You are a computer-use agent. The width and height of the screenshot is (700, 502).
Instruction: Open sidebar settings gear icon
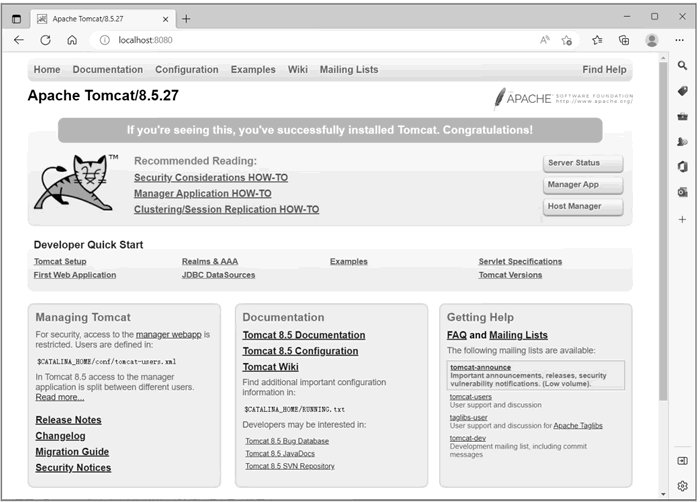682,486
